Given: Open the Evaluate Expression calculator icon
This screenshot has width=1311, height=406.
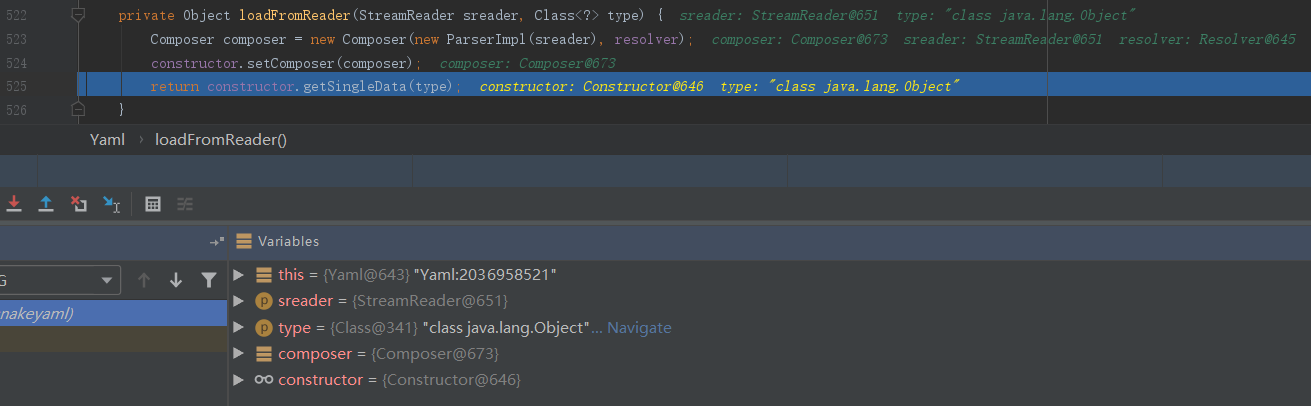Looking at the screenshot, I should click(153, 204).
